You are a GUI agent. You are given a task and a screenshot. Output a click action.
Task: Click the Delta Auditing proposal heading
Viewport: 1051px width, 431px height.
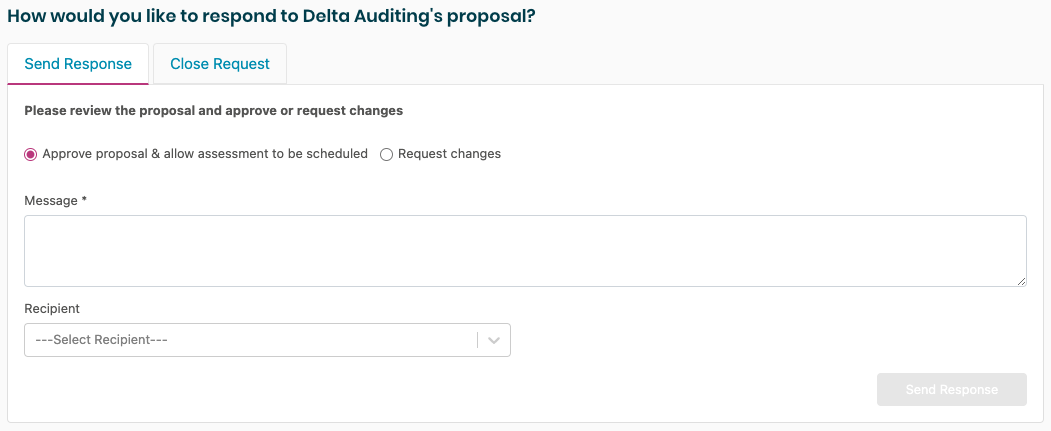[271, 17]
